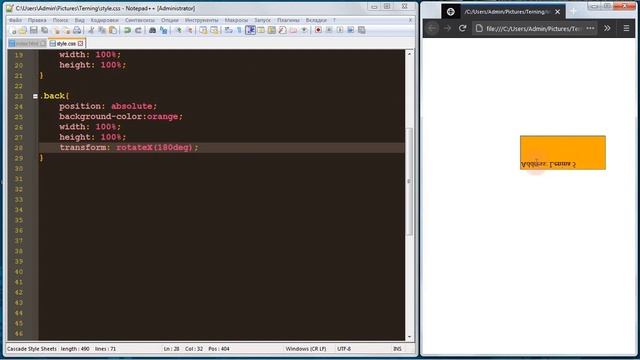This screenshot has width=640, height=360.
Task: Click 'rotateX(180deg)' value in editor
Action: pyautogui.click(x=154, y=147)
